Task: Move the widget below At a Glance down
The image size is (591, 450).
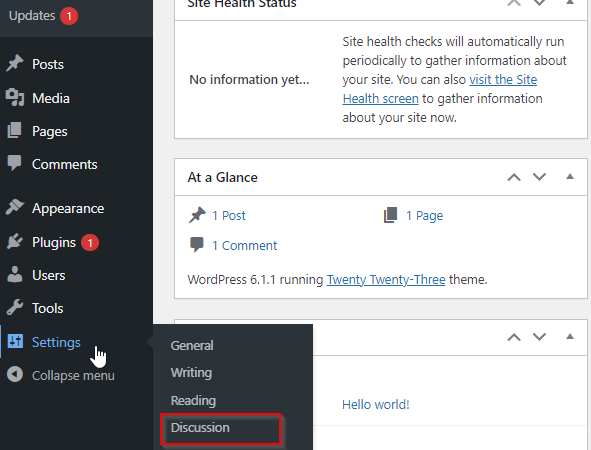Action: coord(539,337)
